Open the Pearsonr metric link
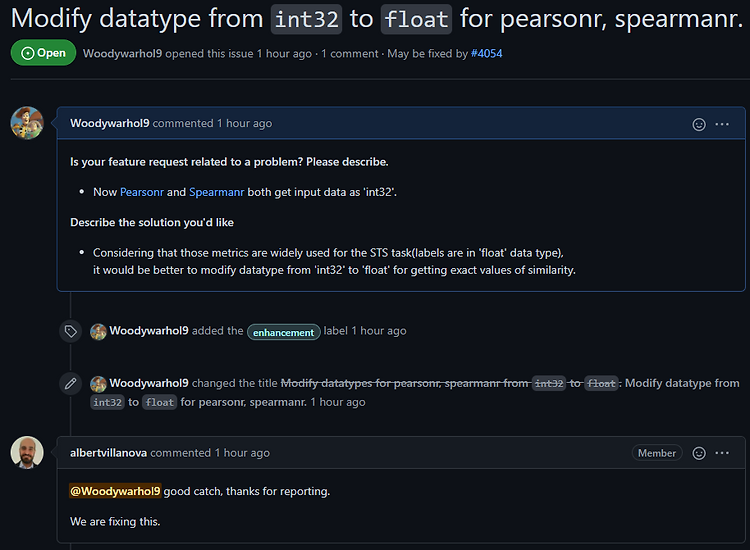The image size is (750, 550). 142,192
